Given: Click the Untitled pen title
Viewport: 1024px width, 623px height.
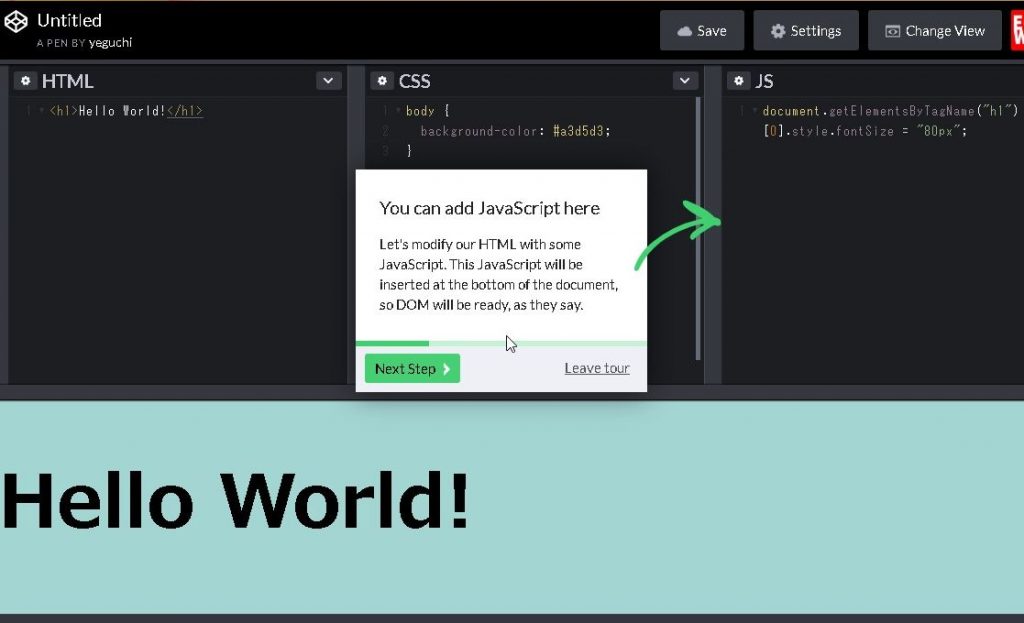Looking at the screenshot, I should 69,20.
